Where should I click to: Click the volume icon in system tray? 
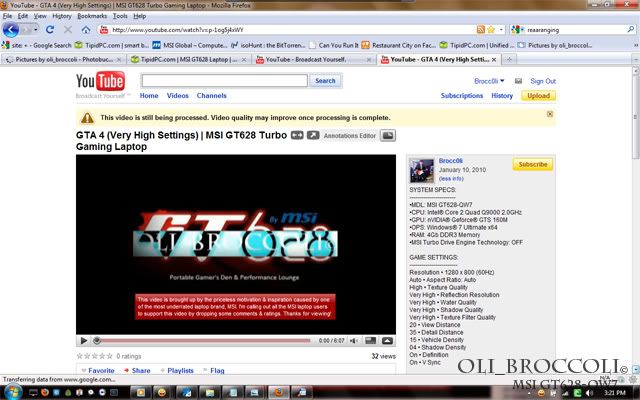(589, 393)
